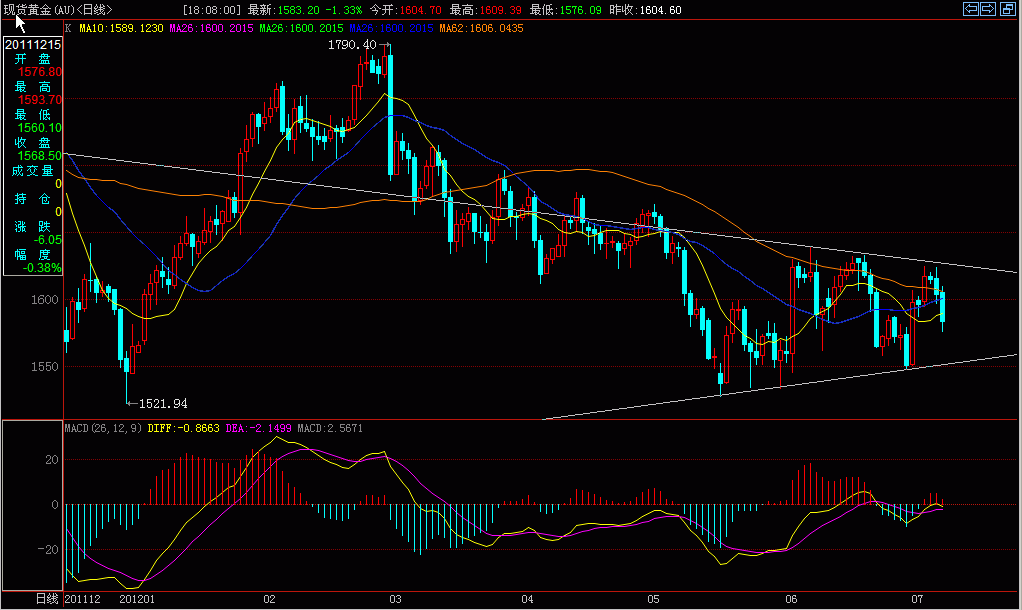The width and height of the screenshot is (1022, 610).
Task: Click the 1521.94 low price annotation
Action: [163, 403]
